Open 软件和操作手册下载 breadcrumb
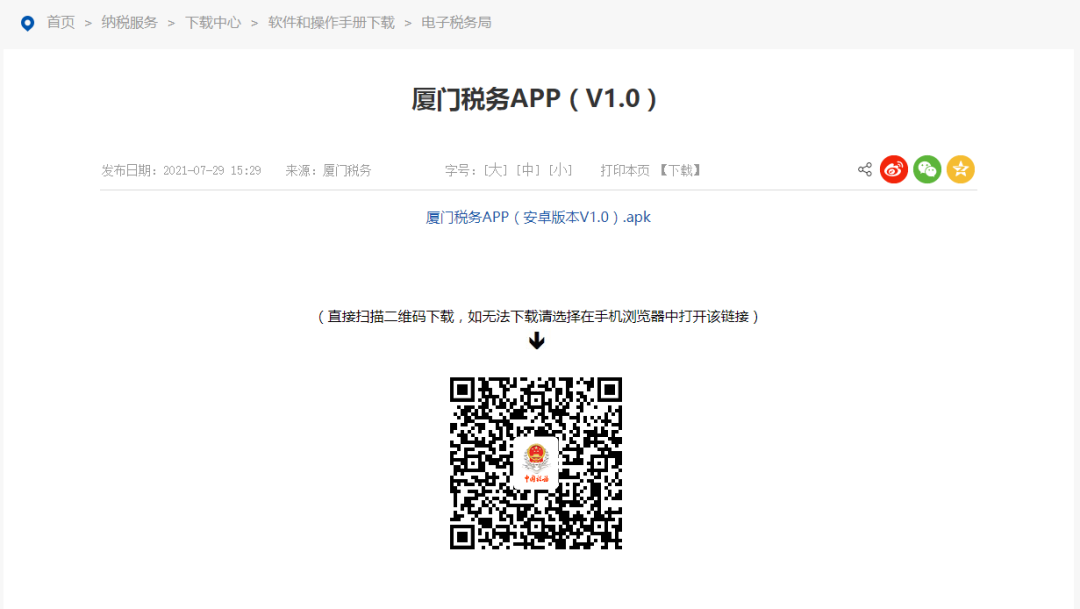1080x609 pixels. tap(331, 23)
